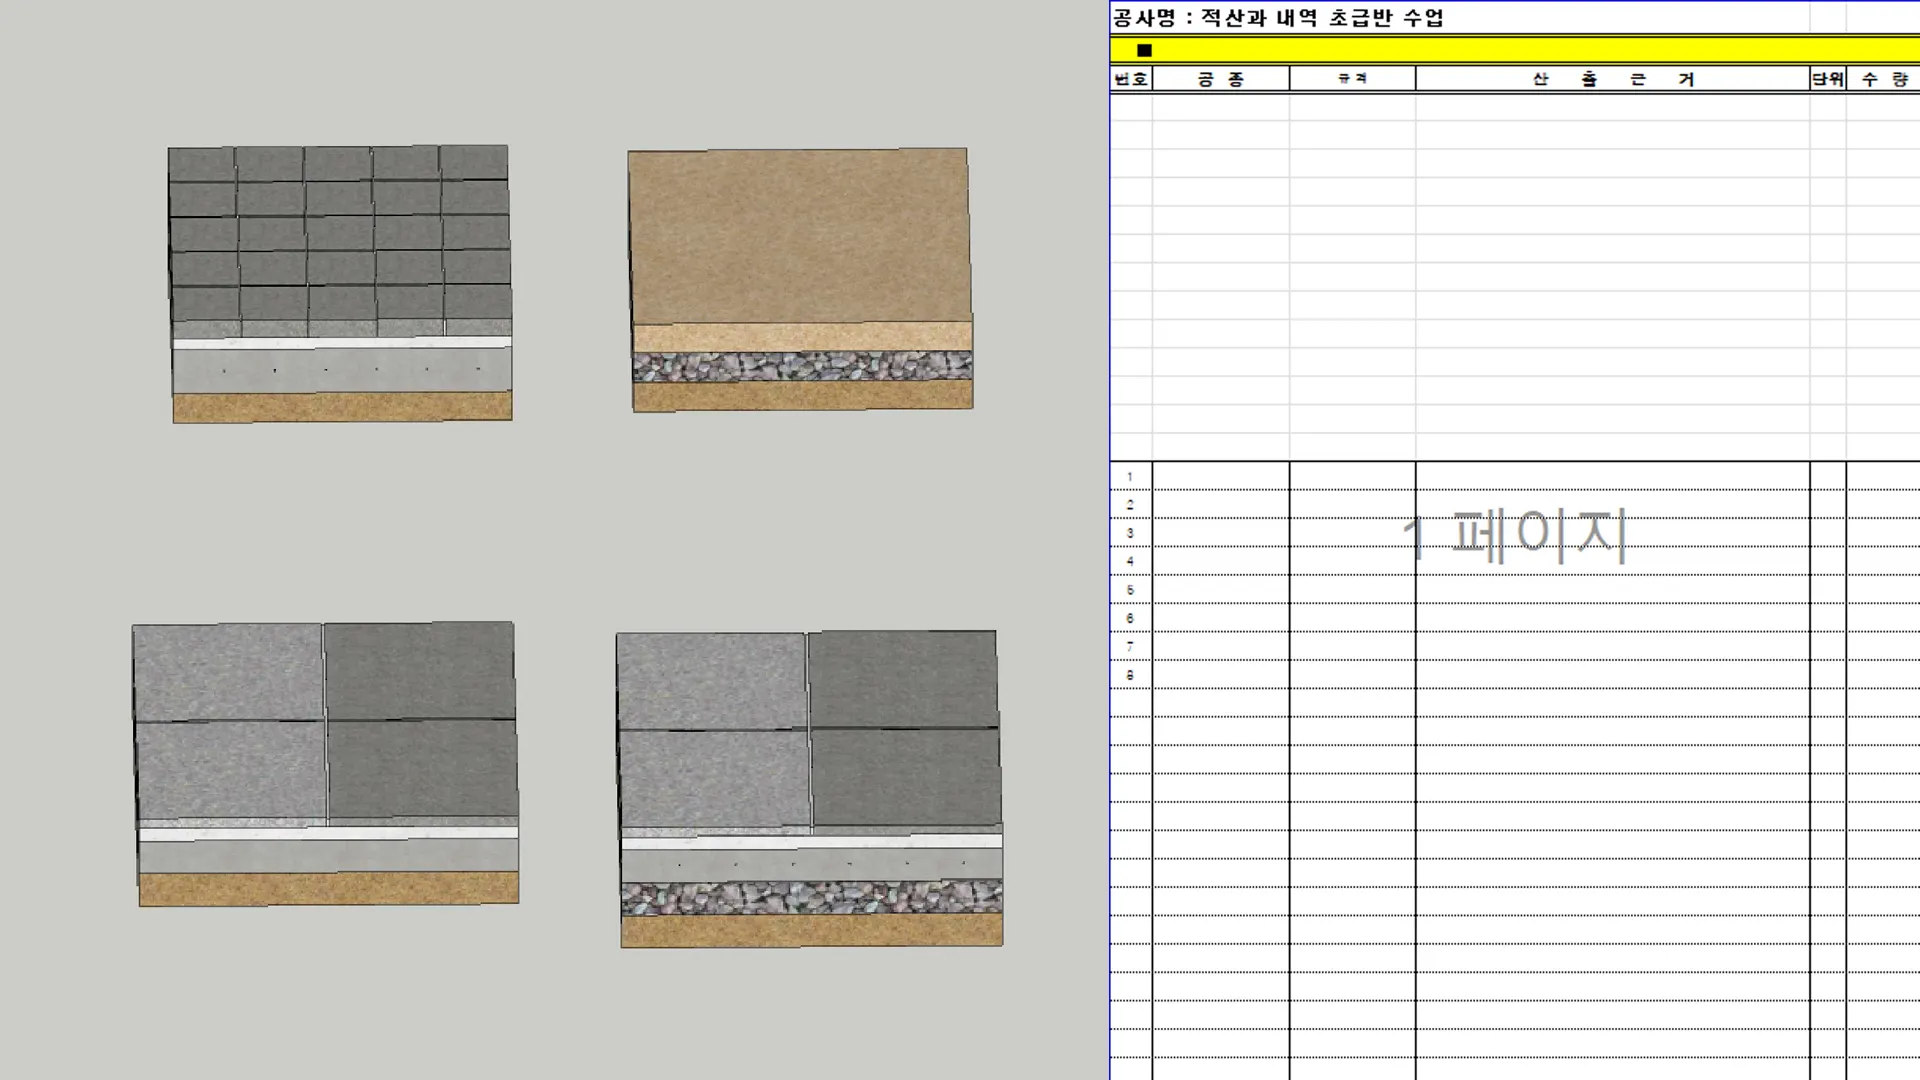The width and height of the screenshot is (1920, 1080).
Task: Click the 공사명 title cell
Action: 1278,18
